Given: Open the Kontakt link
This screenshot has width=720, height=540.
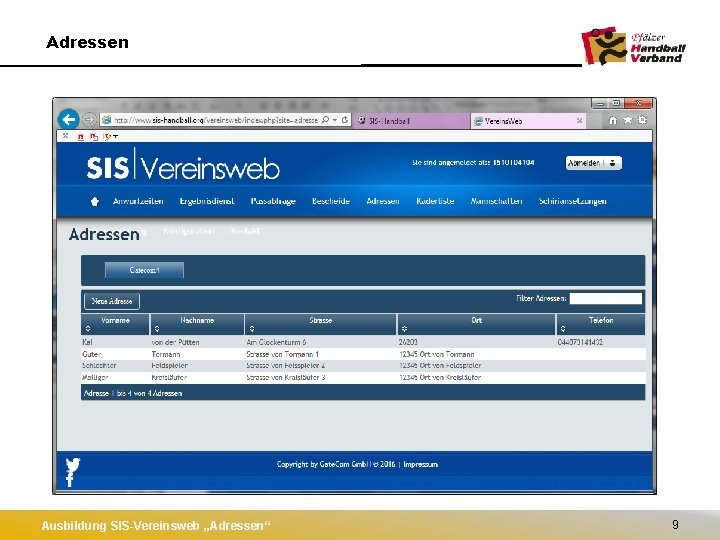Looking at the screenshot, I should pos(245,231).
